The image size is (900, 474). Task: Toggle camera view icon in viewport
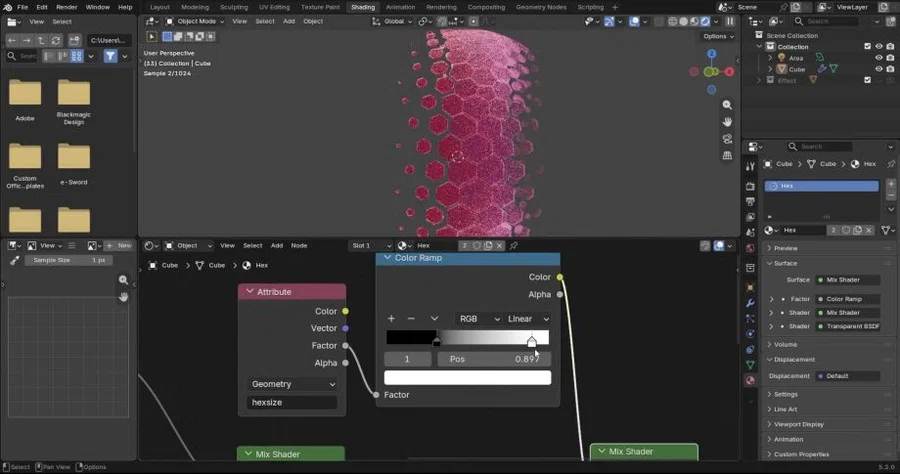tap(727, 139)
